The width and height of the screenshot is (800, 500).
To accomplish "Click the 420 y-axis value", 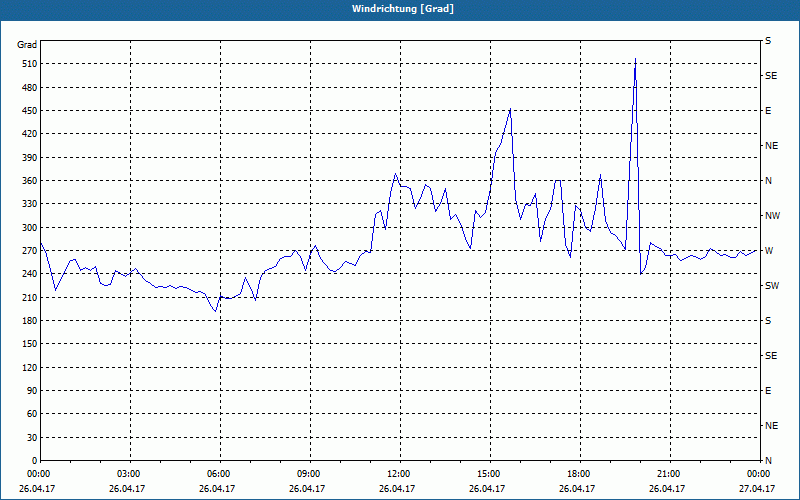I will tap(30, 134).
